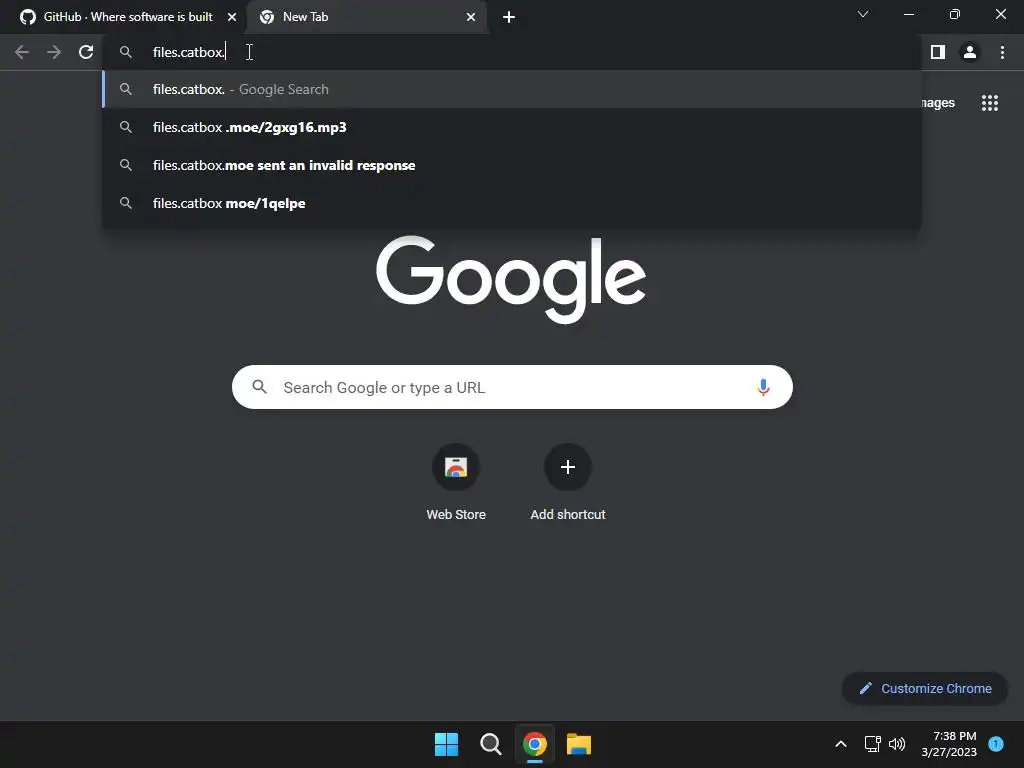
Task: Minimize the Chrome window
Action: tap(908, 14)
